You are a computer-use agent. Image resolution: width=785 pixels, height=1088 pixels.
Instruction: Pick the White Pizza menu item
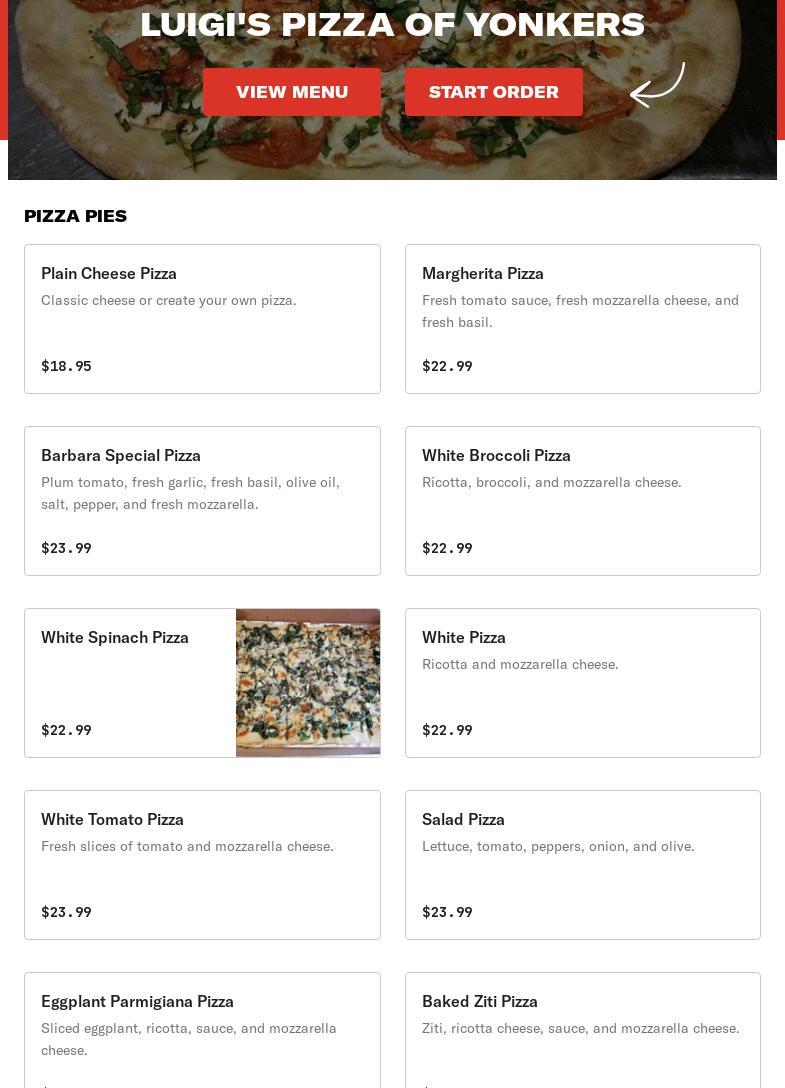582,683
